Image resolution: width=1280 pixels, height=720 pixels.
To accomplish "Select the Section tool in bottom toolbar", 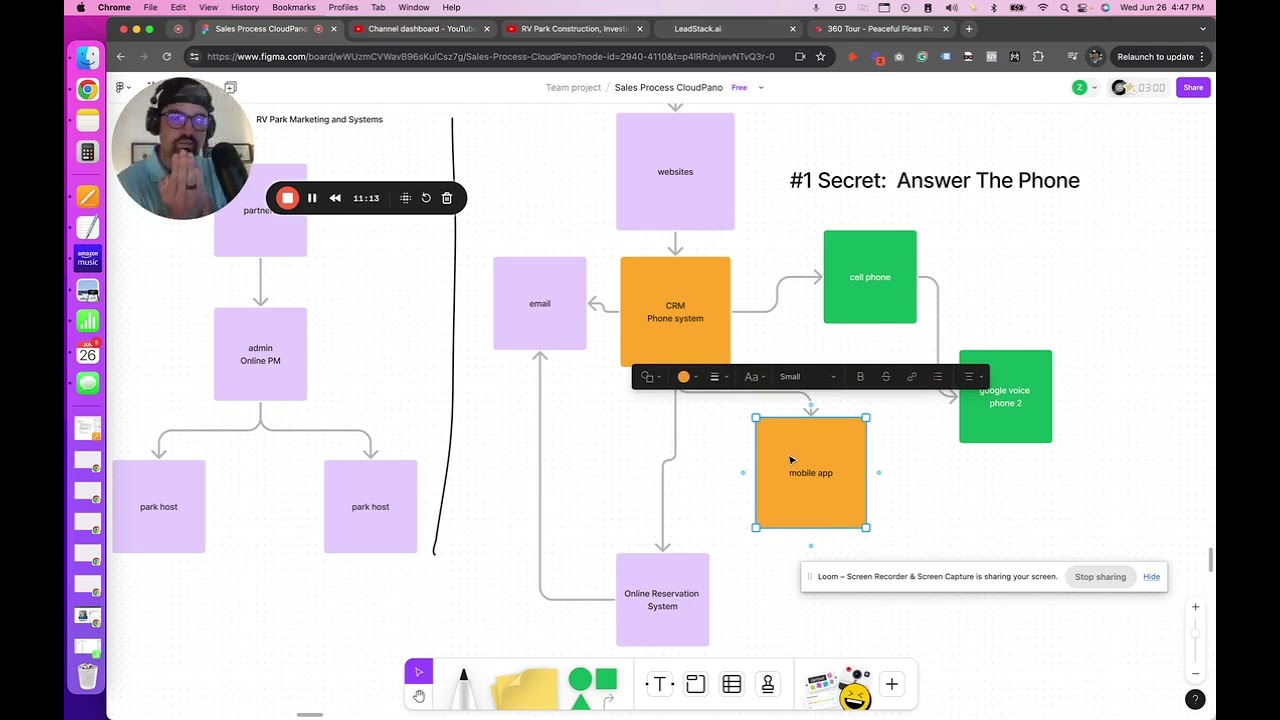I will pos(695,684).
